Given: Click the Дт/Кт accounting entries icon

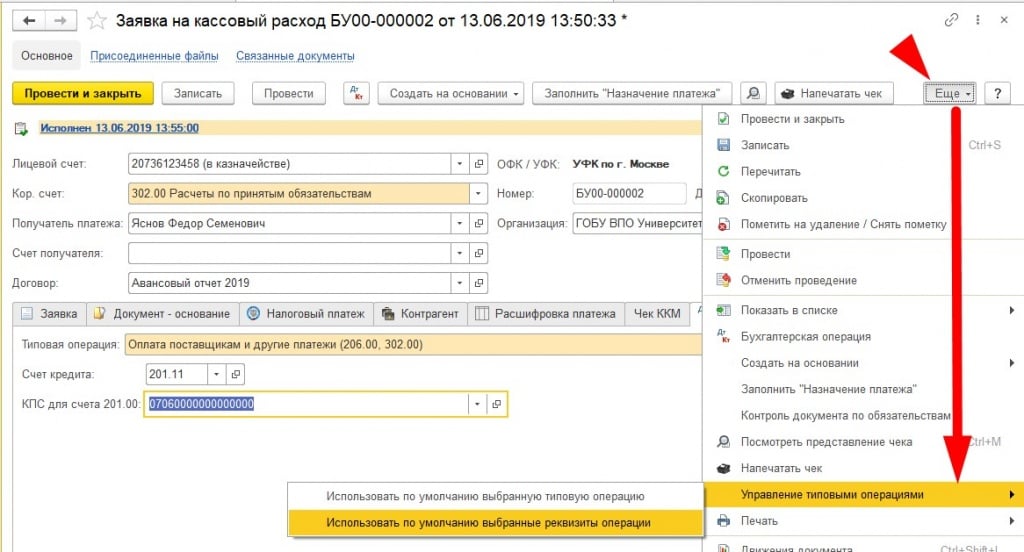Looking at the screenshot, I should (357, 93).
